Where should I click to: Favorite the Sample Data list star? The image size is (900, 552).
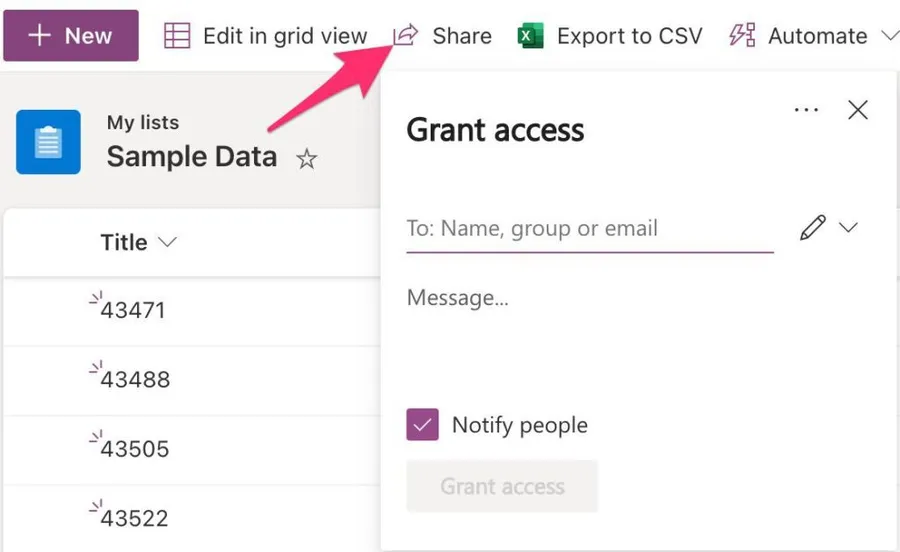pyautogui.click(x=307, y=159)
